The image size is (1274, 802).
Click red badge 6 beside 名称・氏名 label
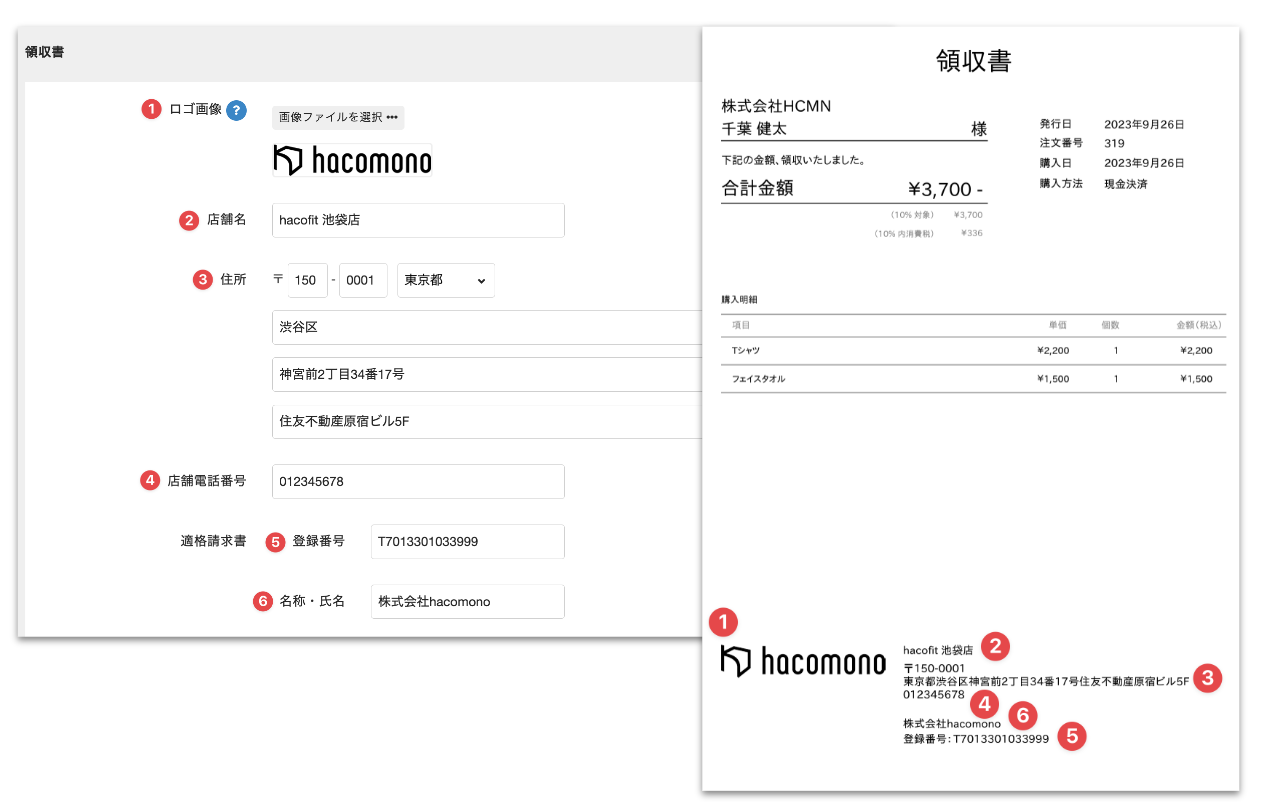tap(262, 601)
